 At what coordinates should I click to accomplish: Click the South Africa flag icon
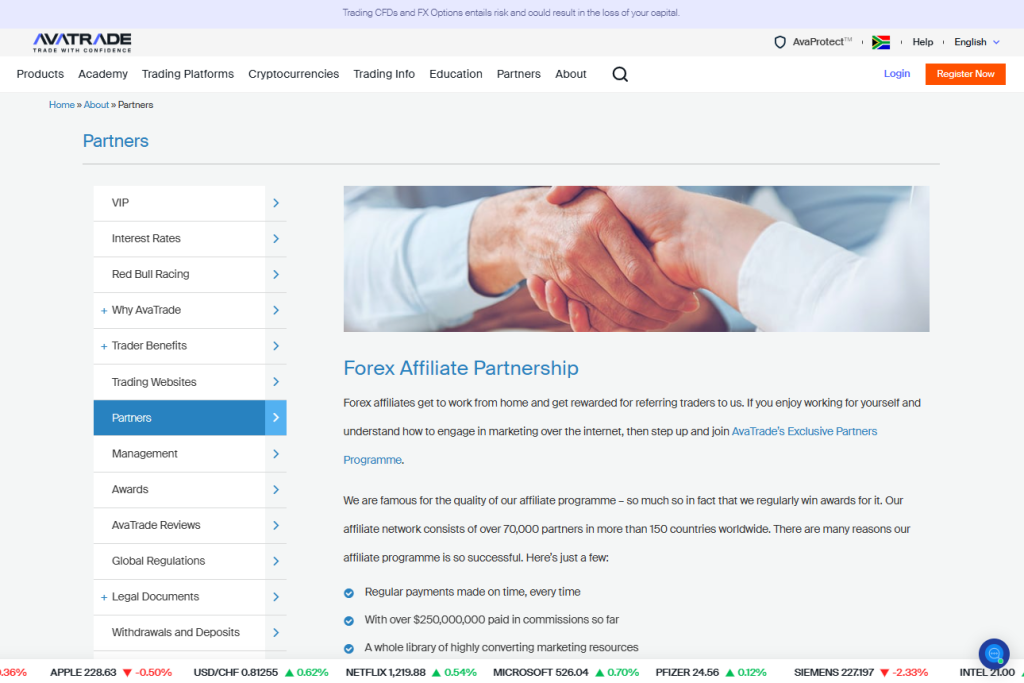point(880,42)
